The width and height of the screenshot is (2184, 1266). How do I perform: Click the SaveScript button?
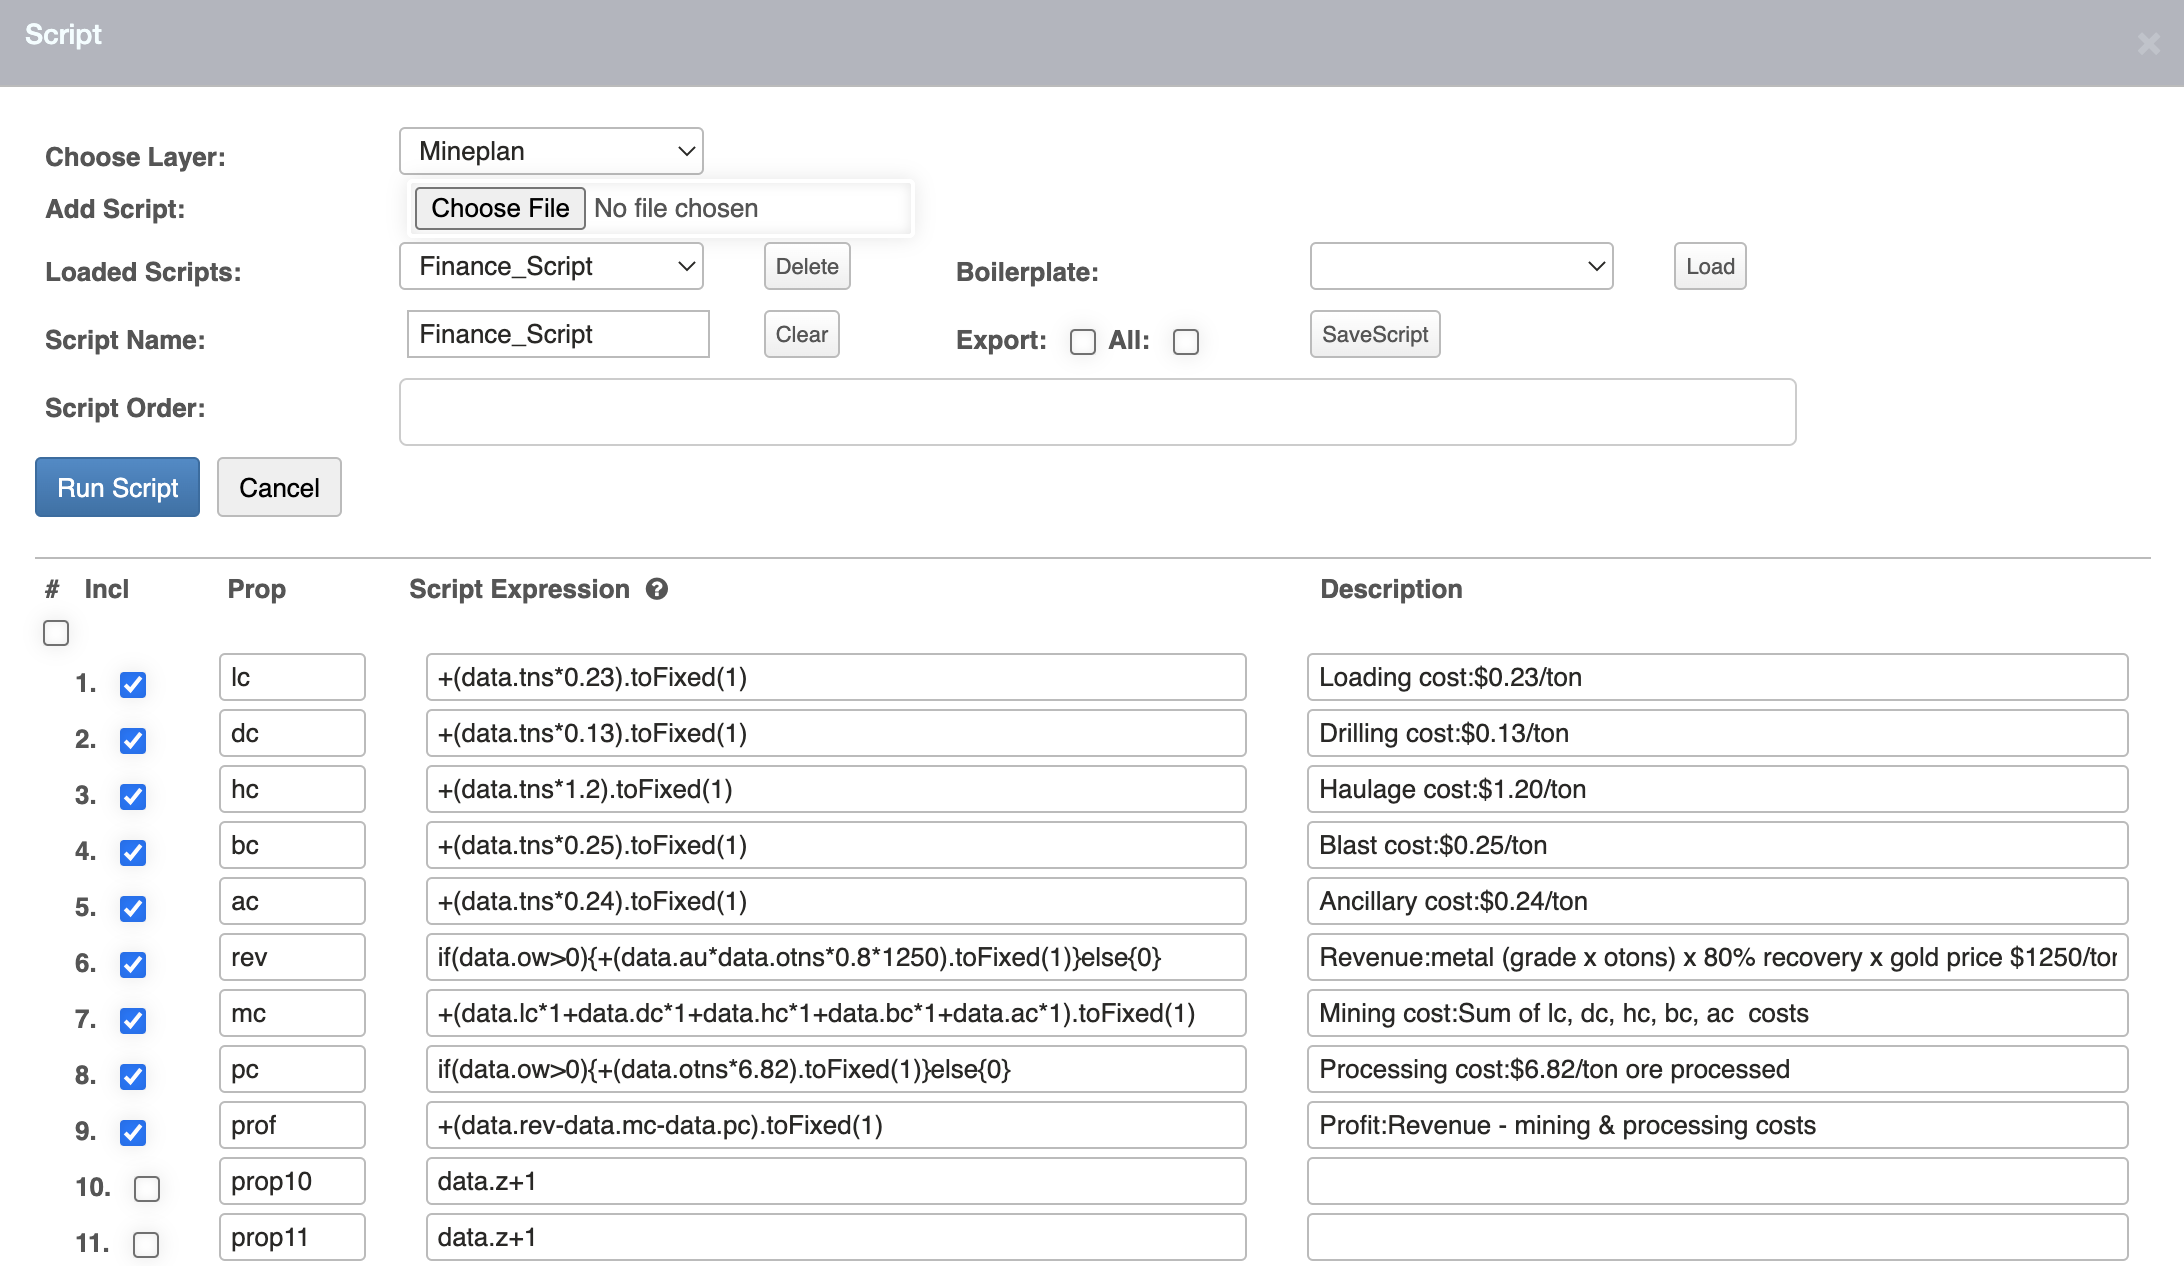coord(1374,334)
